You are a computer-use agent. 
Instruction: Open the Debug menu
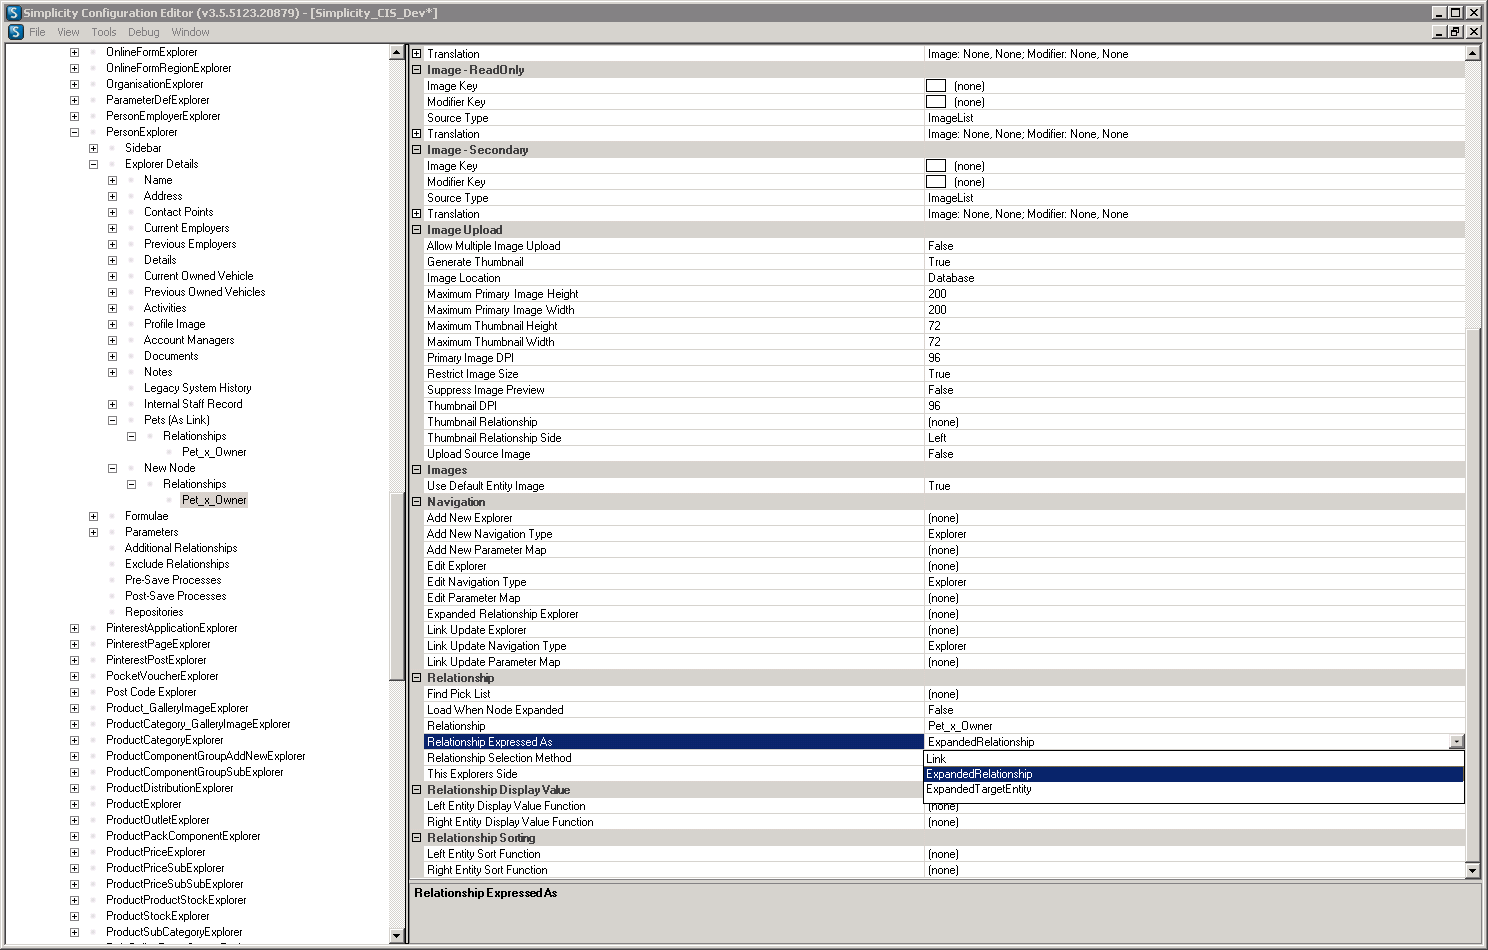[x=143, y=32]
